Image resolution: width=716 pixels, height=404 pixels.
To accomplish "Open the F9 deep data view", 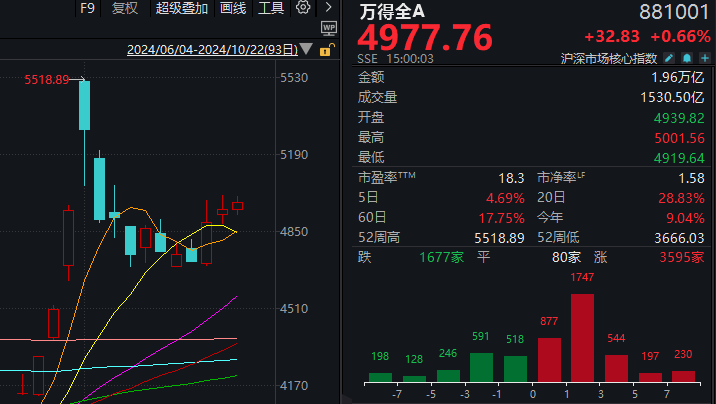I will (87, 8).
